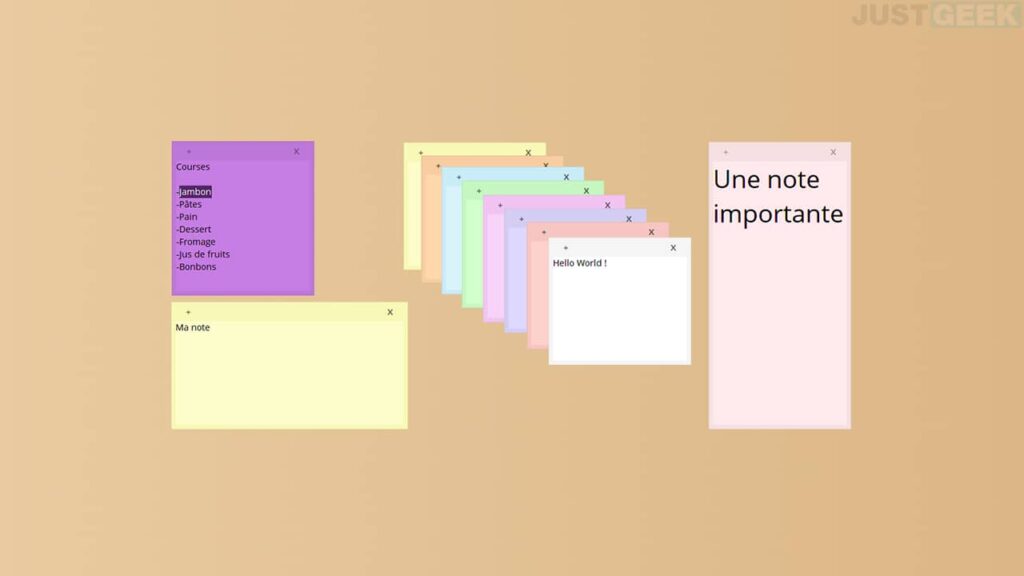Close the rear stacked yellow note

pos(528,153)
